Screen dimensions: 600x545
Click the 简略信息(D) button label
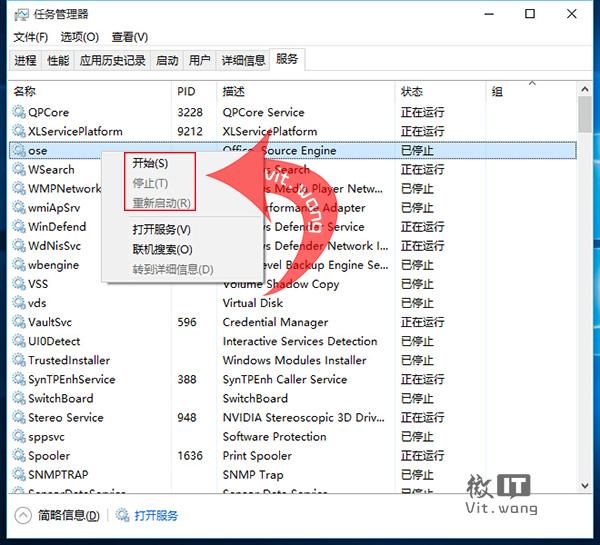(x=69, y=516)
